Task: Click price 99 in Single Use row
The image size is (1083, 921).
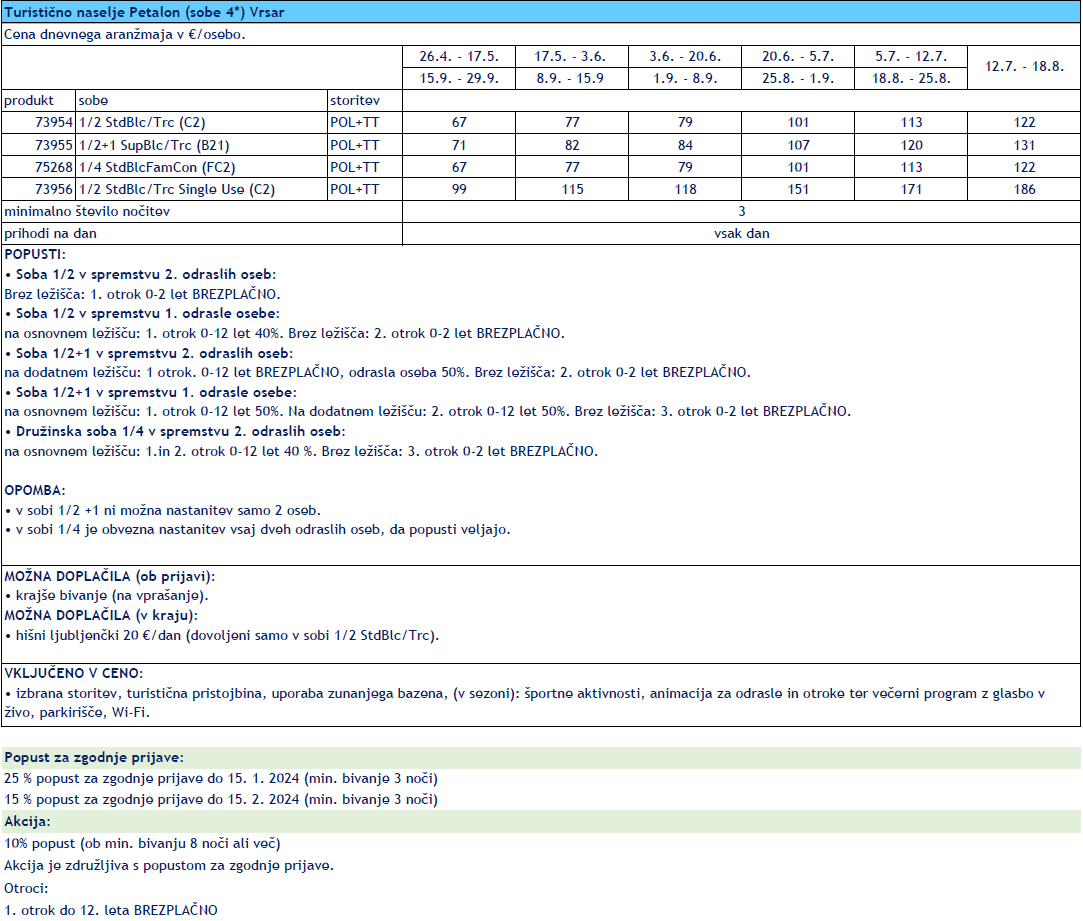Action: coord(459,189)
